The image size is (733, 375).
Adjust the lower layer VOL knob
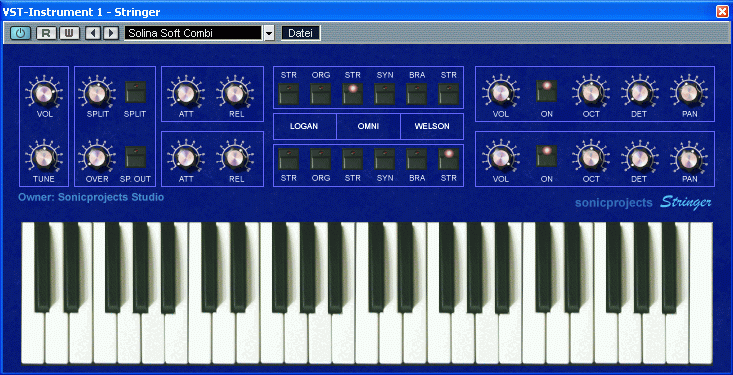500,159
